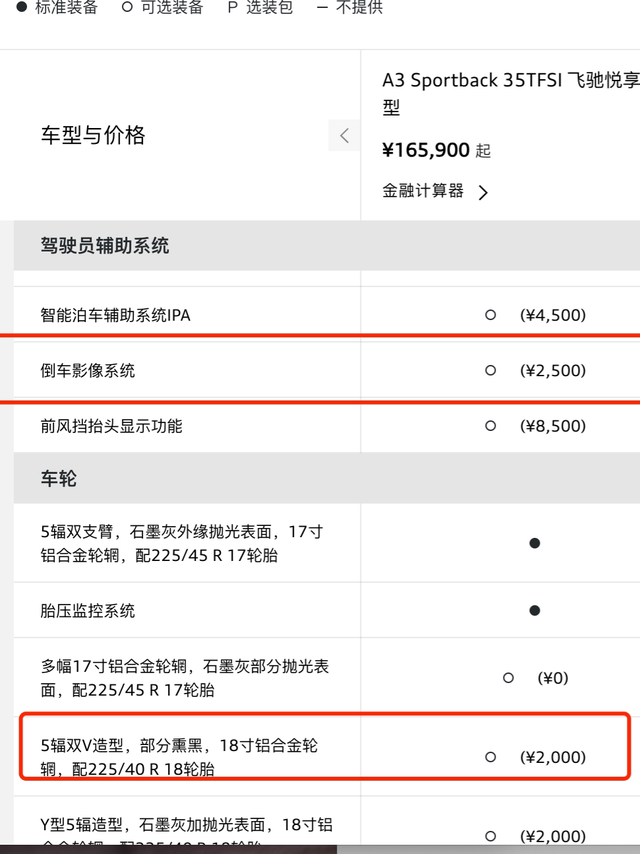This screenshot has height=854, width=640.
Task: Open the 金融计算器 link
Action: (423, 191)
